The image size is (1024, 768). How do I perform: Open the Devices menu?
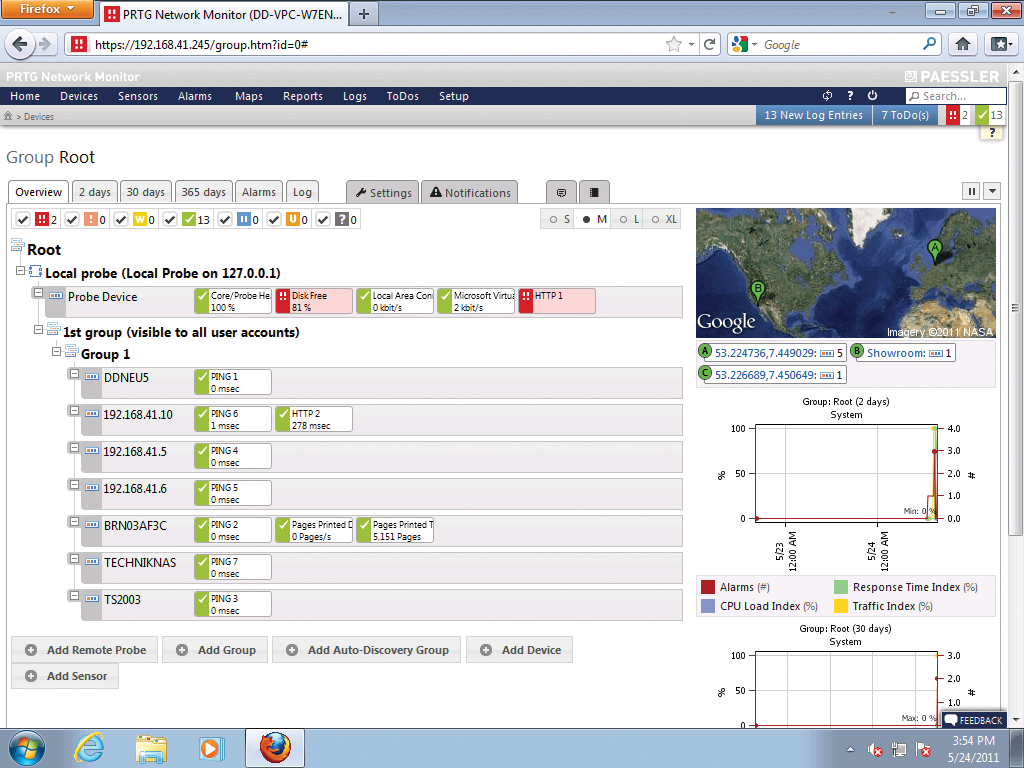[79, 96]
